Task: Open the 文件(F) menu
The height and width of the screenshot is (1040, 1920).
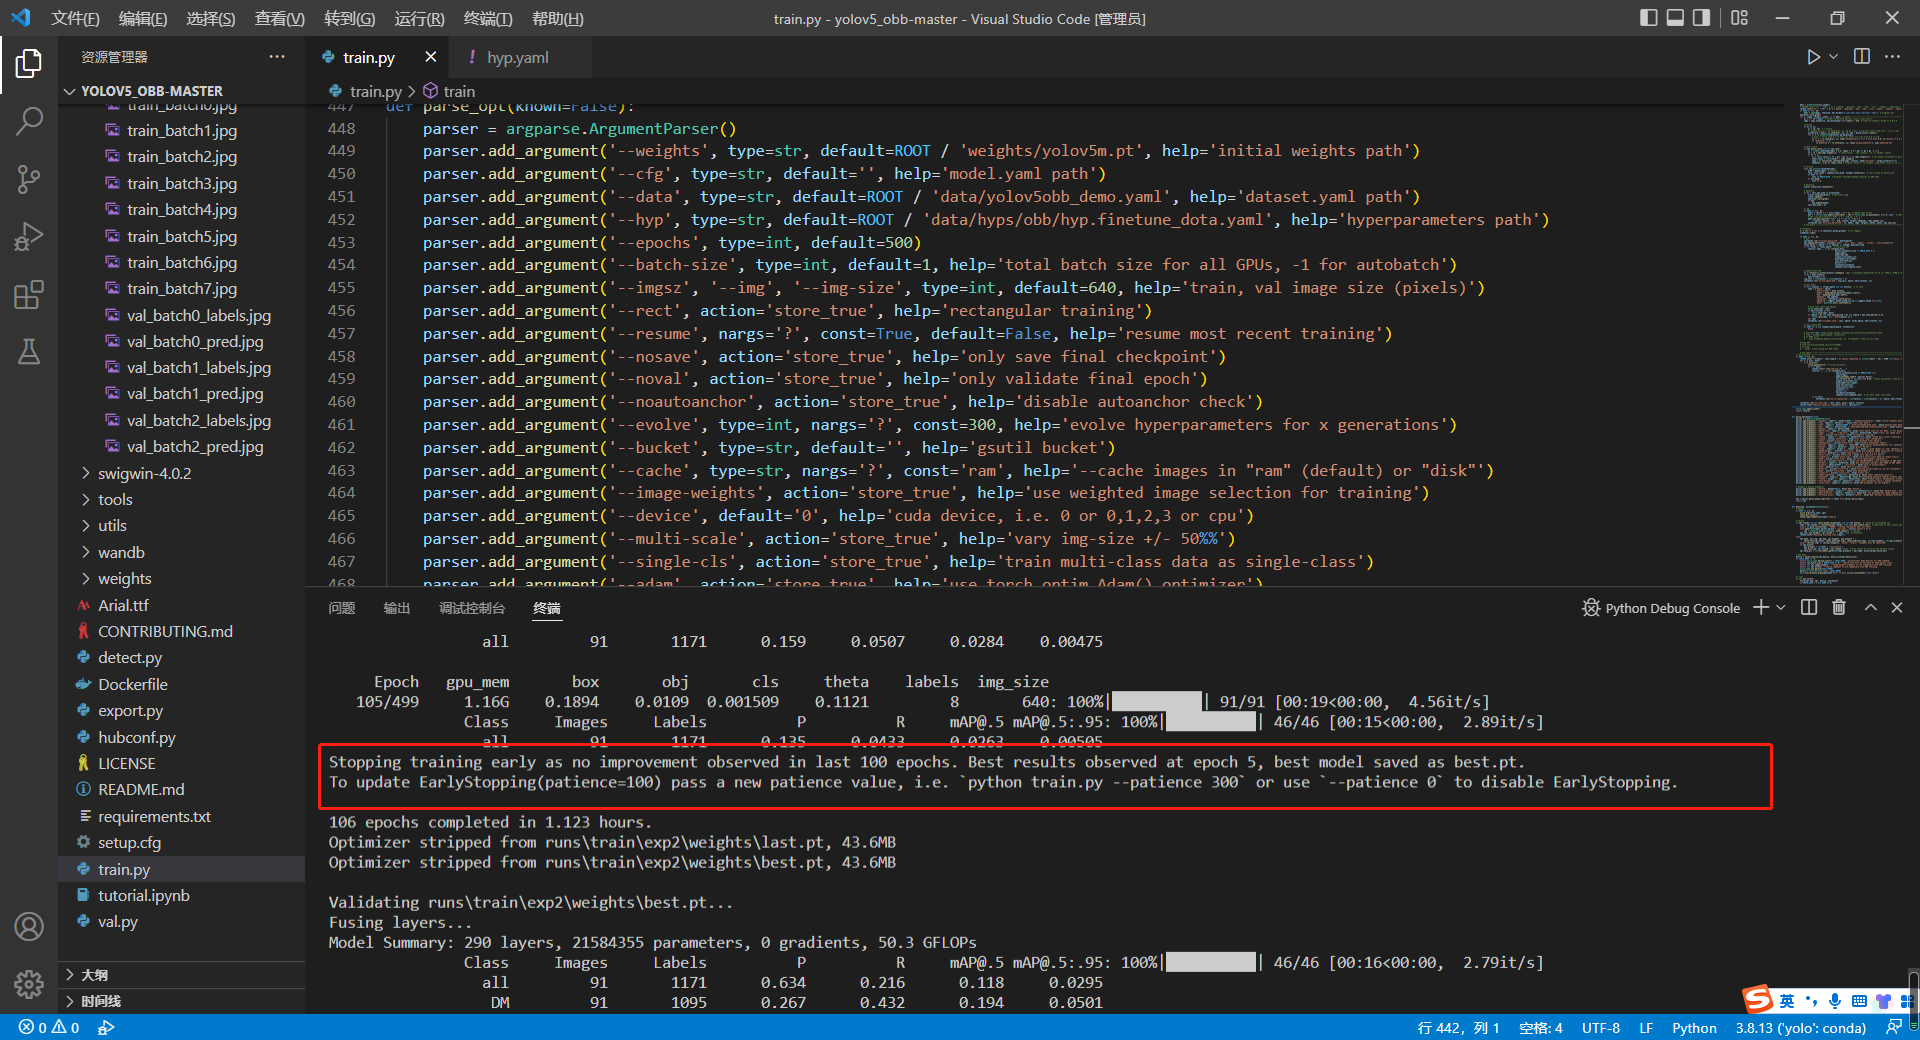Action: point(75,18)
